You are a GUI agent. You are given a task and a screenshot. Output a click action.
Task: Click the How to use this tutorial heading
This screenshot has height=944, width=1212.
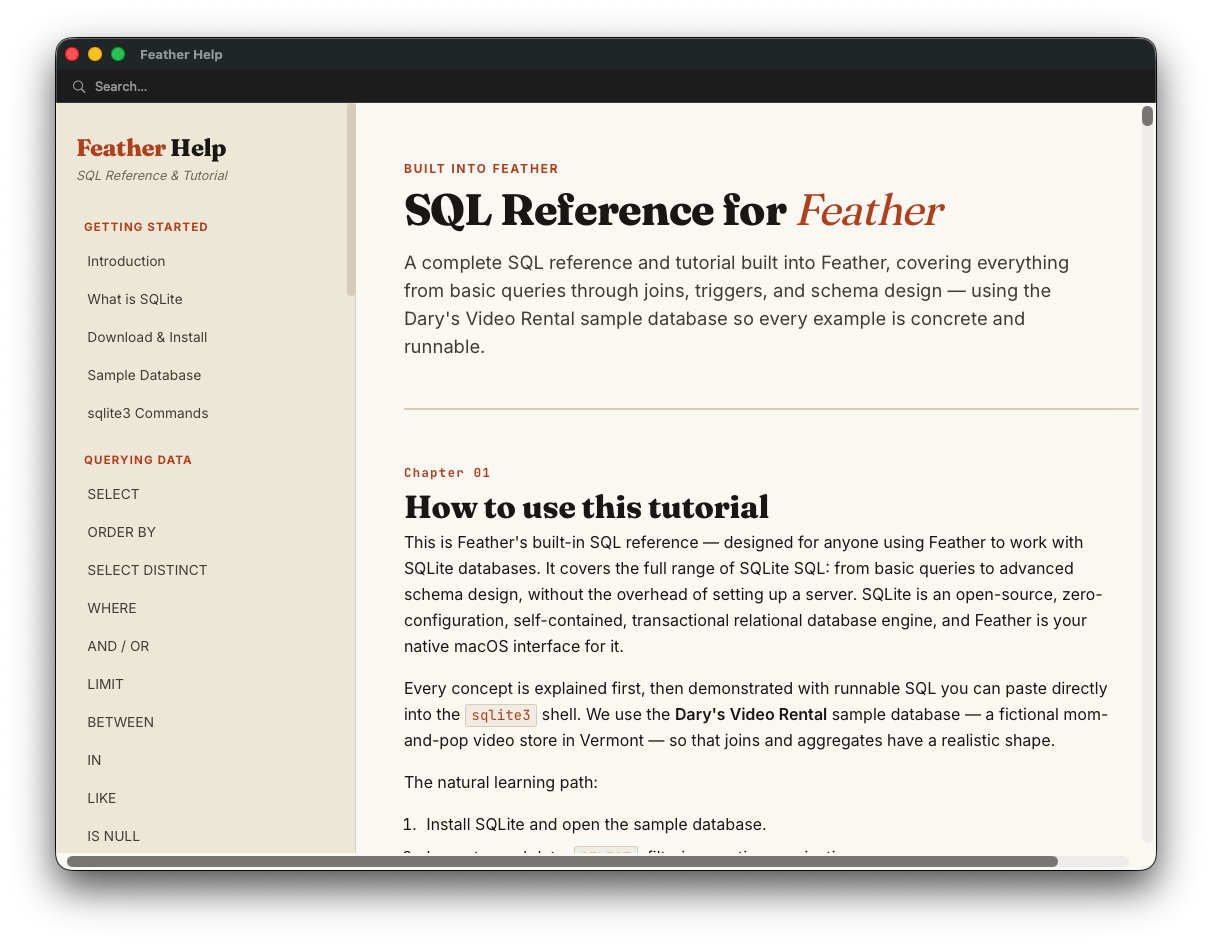point(586,507)
